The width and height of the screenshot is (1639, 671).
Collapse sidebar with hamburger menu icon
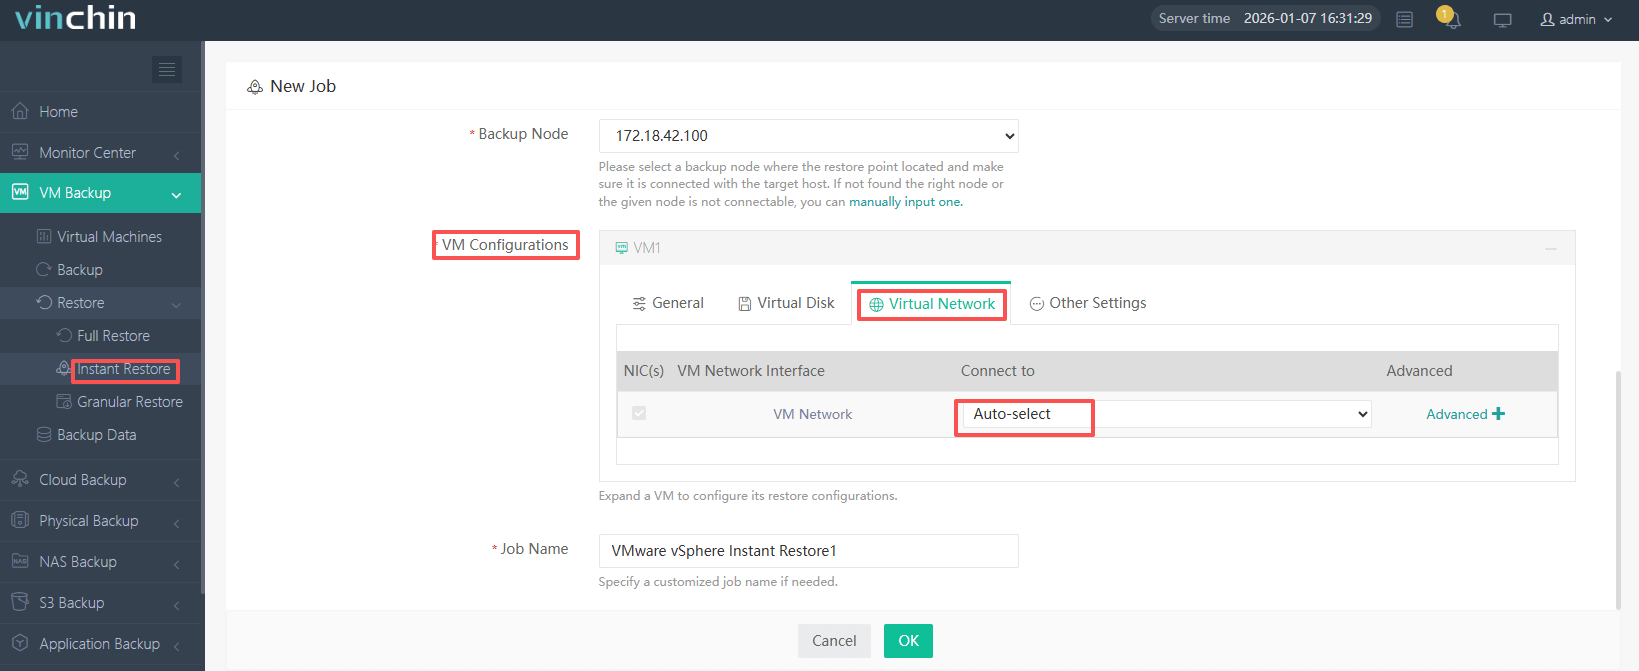[x=167, y=69]
